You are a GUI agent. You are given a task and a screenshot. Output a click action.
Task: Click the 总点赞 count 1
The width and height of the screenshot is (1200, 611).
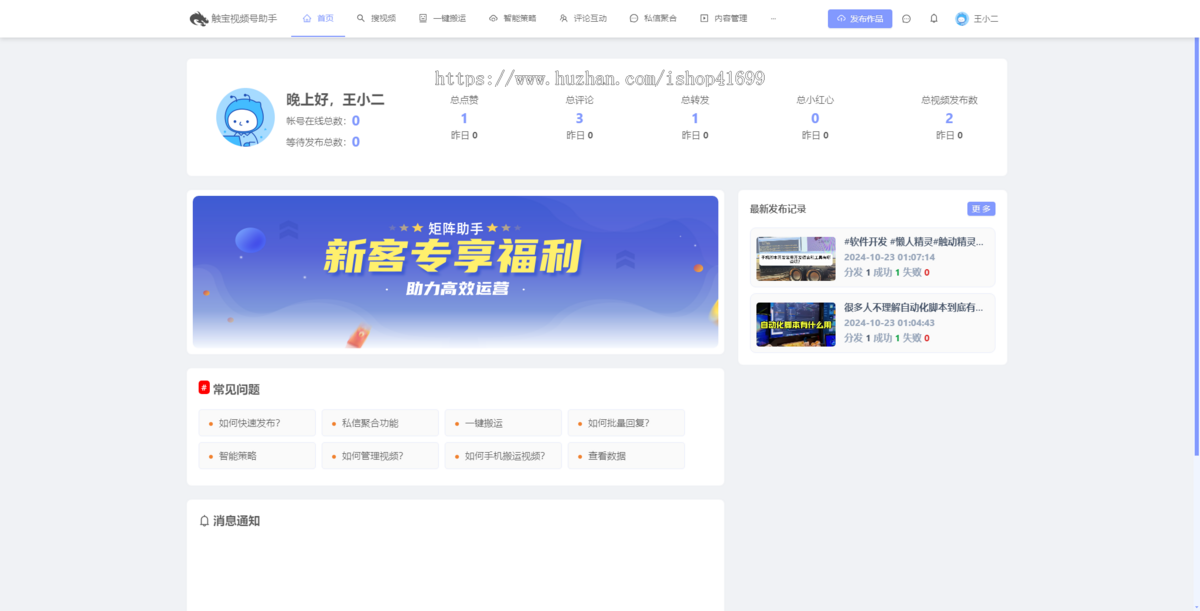click(464, 118)
